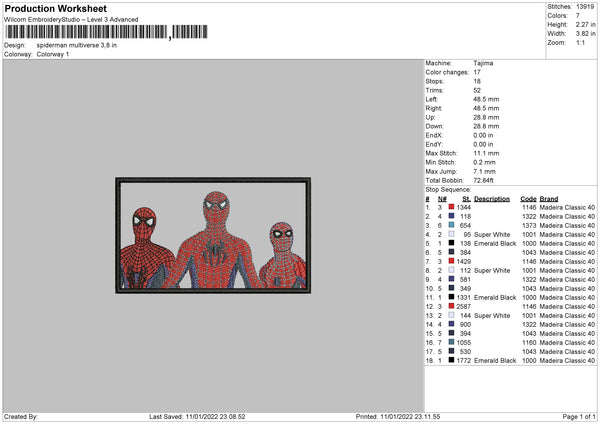
Task: Select design name "spiderman multiverse 3,8 in"
Action: tap(77, 45)
